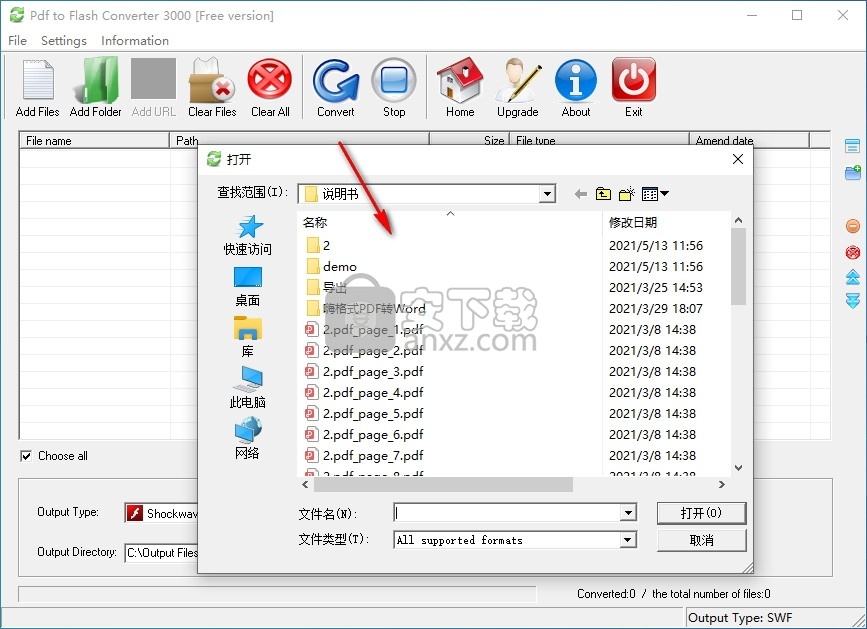The width and height of the screenshot is (867, 629).
Task: Click the file list vertical scrollbar thumb
Action: click(738, 266)
